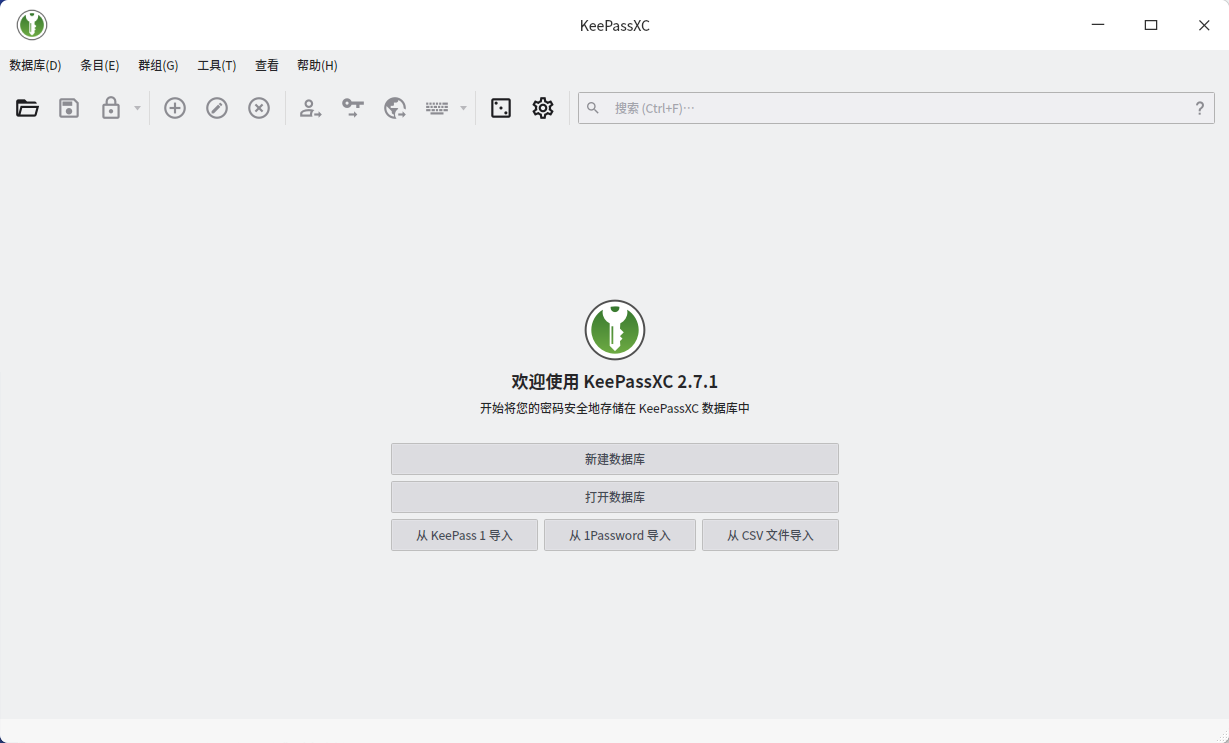Screen dimensions: 1229x743
Task: Click the copy username icon
Action: [311, 108]
